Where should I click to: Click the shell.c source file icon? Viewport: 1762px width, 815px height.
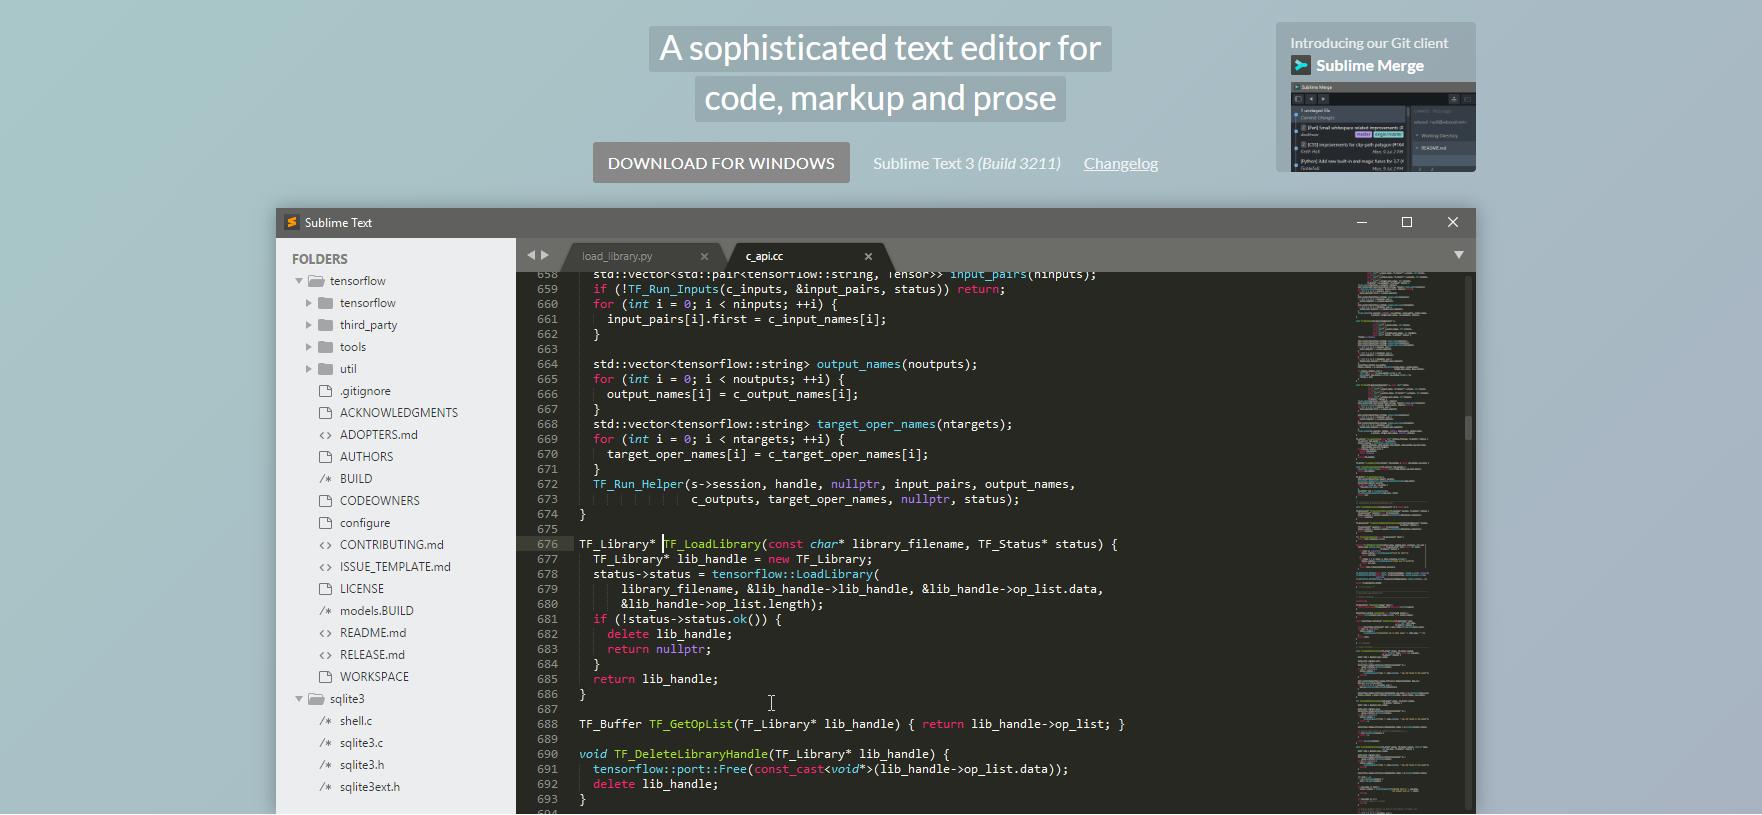(325, 721)
